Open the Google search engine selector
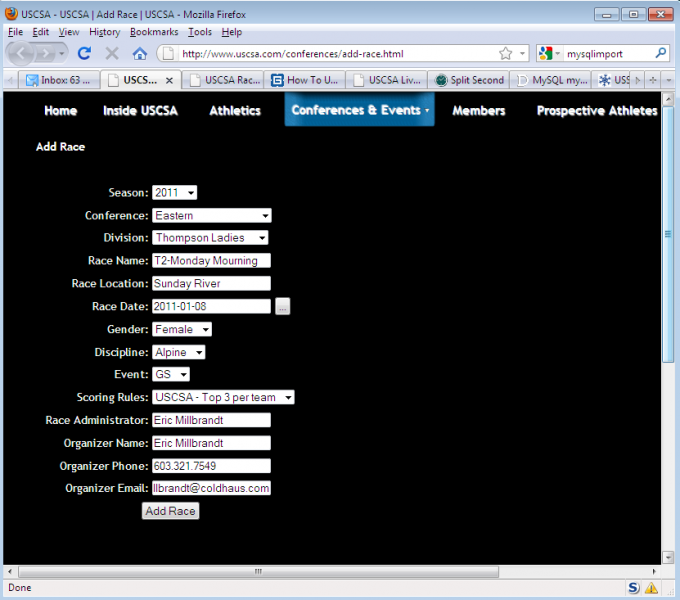Viewport: 680px width, 600px height. pos(549,53)
